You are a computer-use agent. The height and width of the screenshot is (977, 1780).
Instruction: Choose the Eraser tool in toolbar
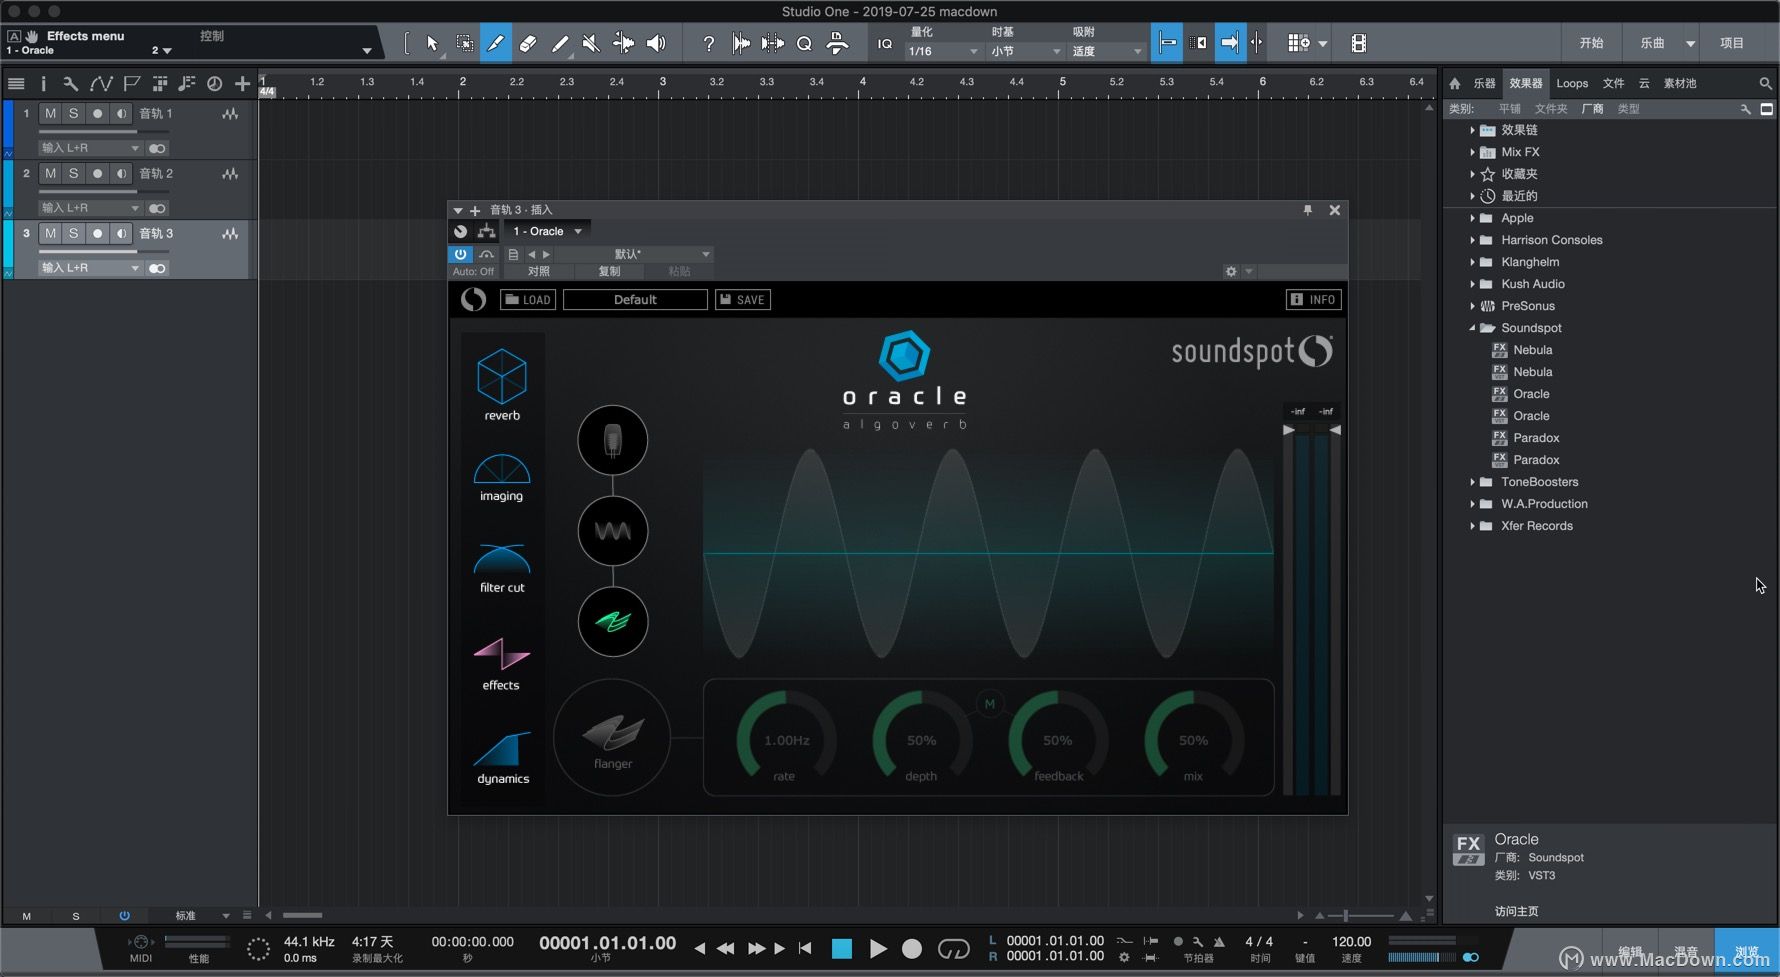point(528,43)
